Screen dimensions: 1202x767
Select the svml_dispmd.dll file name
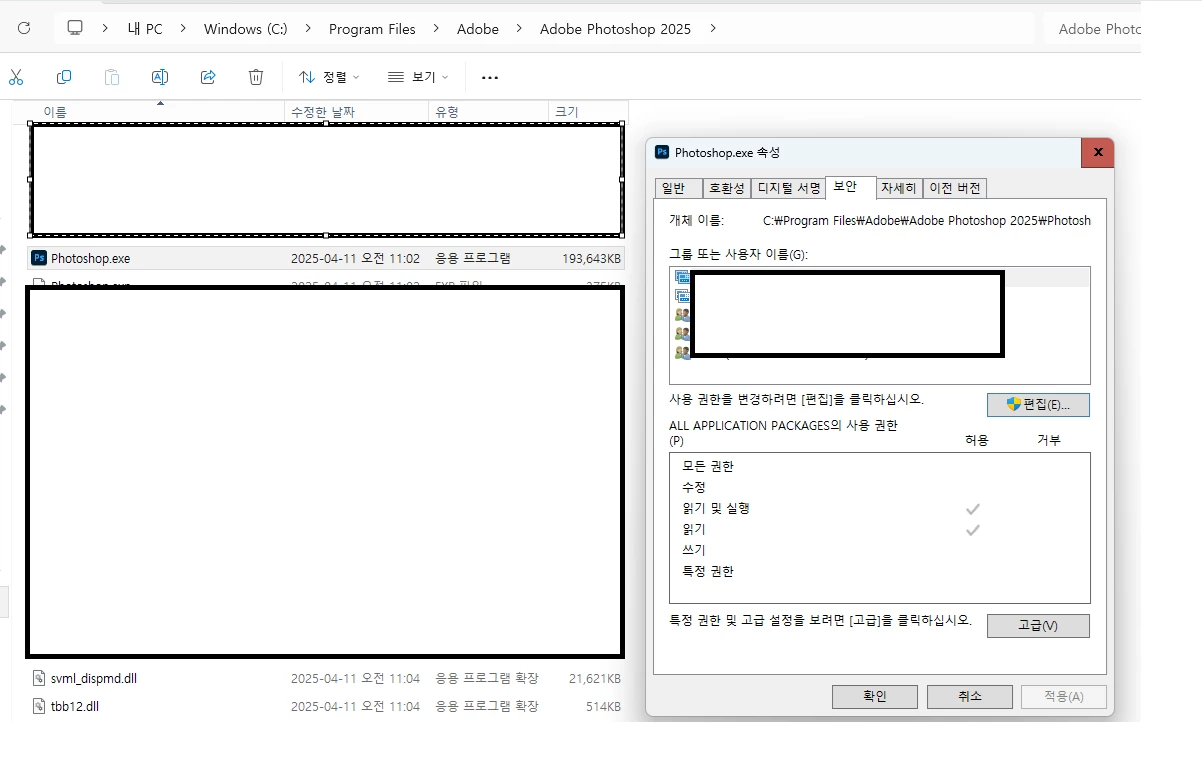pos(94,678)
